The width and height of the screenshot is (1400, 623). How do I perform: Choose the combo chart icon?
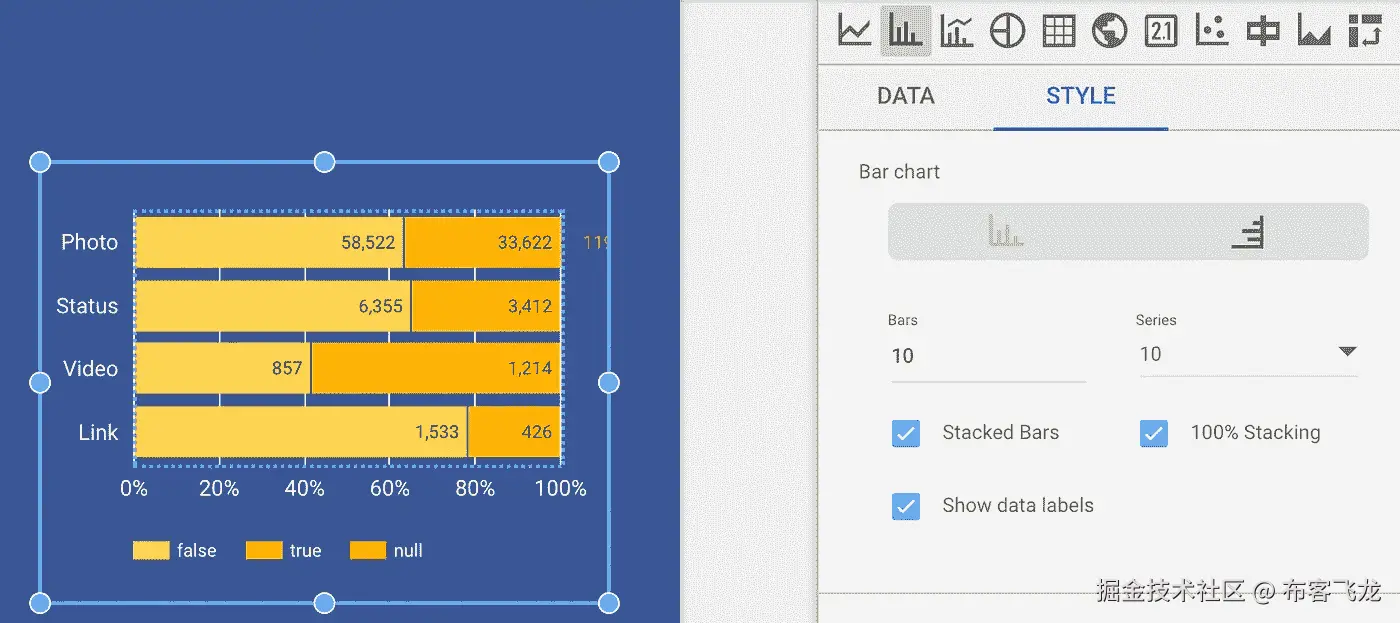click(x=957, y=31)
